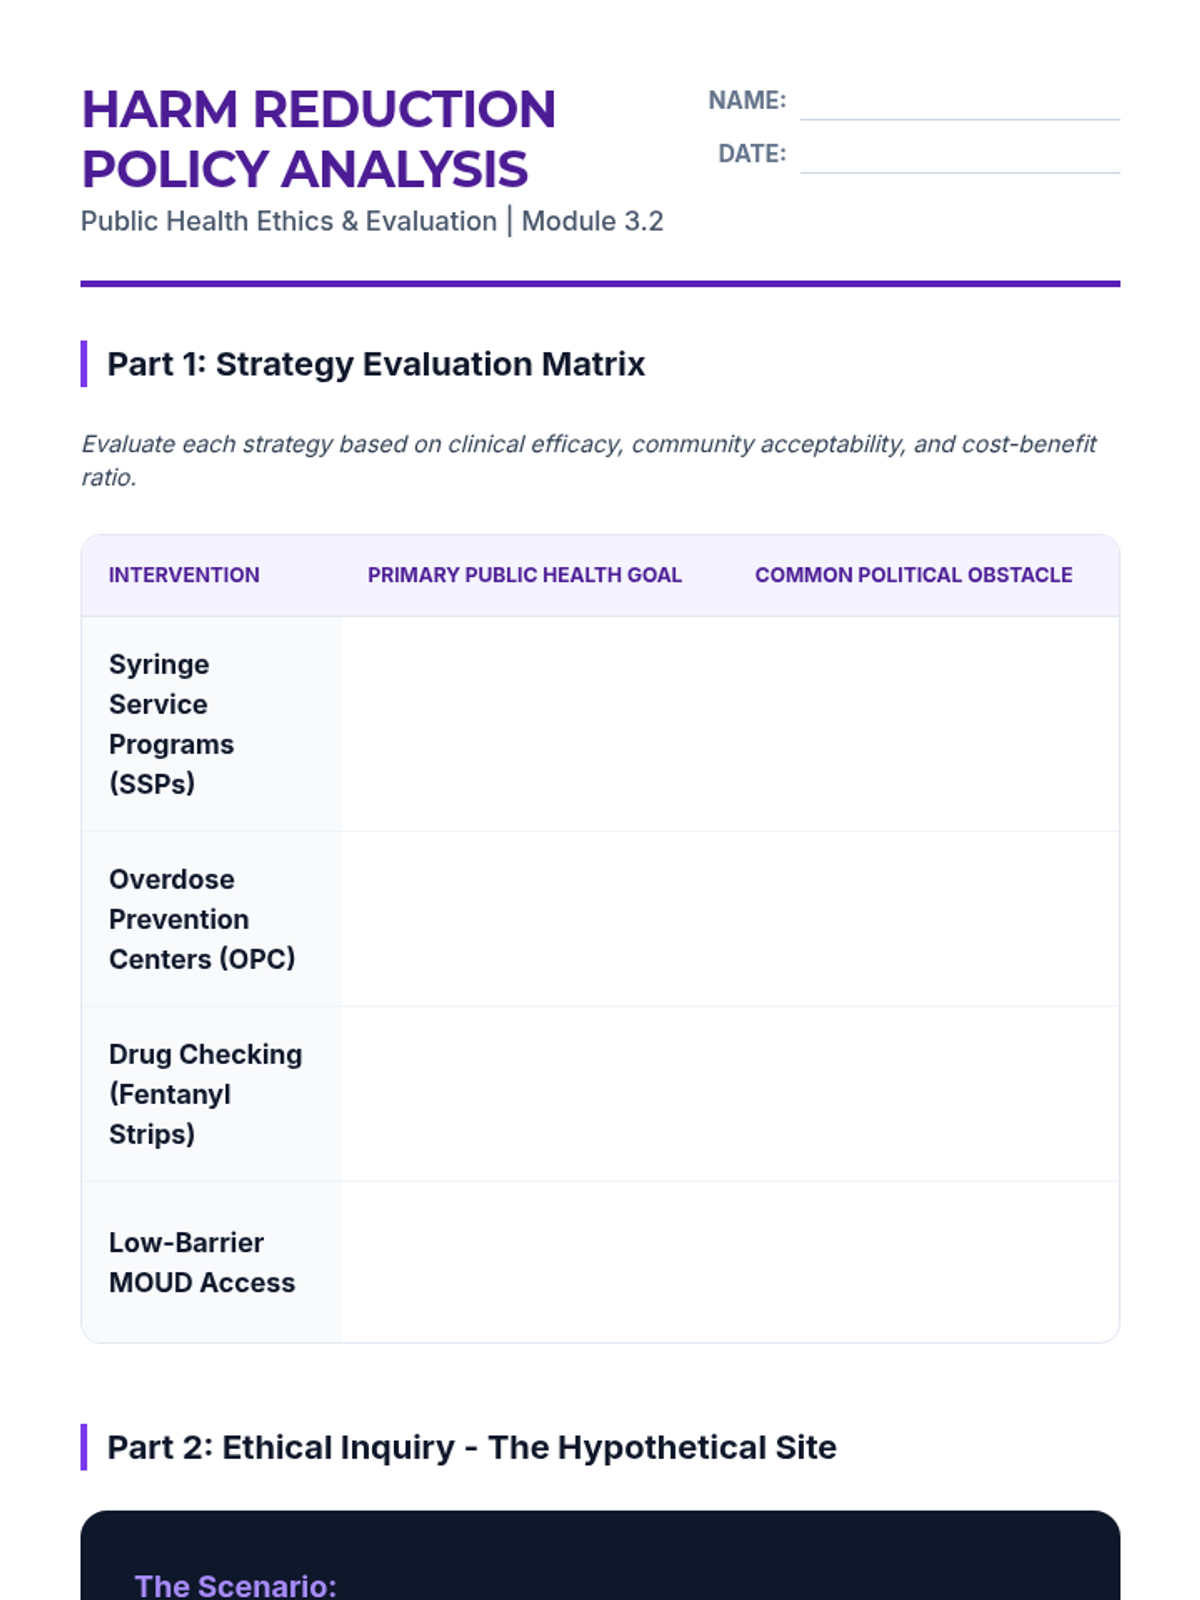This screenshot has width=1200, height=1600.
Task: Click the Harm Reduction Policy Analysis title
Action: (318, 139)
